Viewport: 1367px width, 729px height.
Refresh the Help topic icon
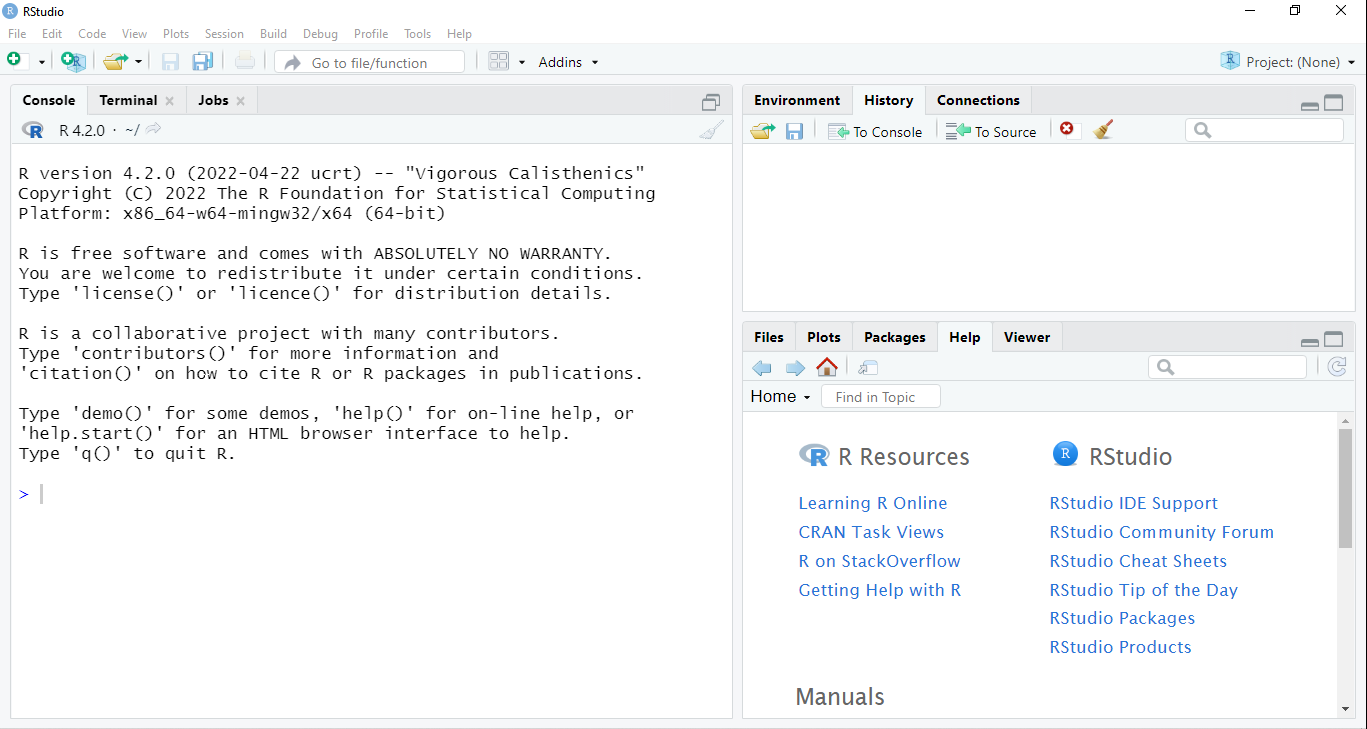(1337, 367)
